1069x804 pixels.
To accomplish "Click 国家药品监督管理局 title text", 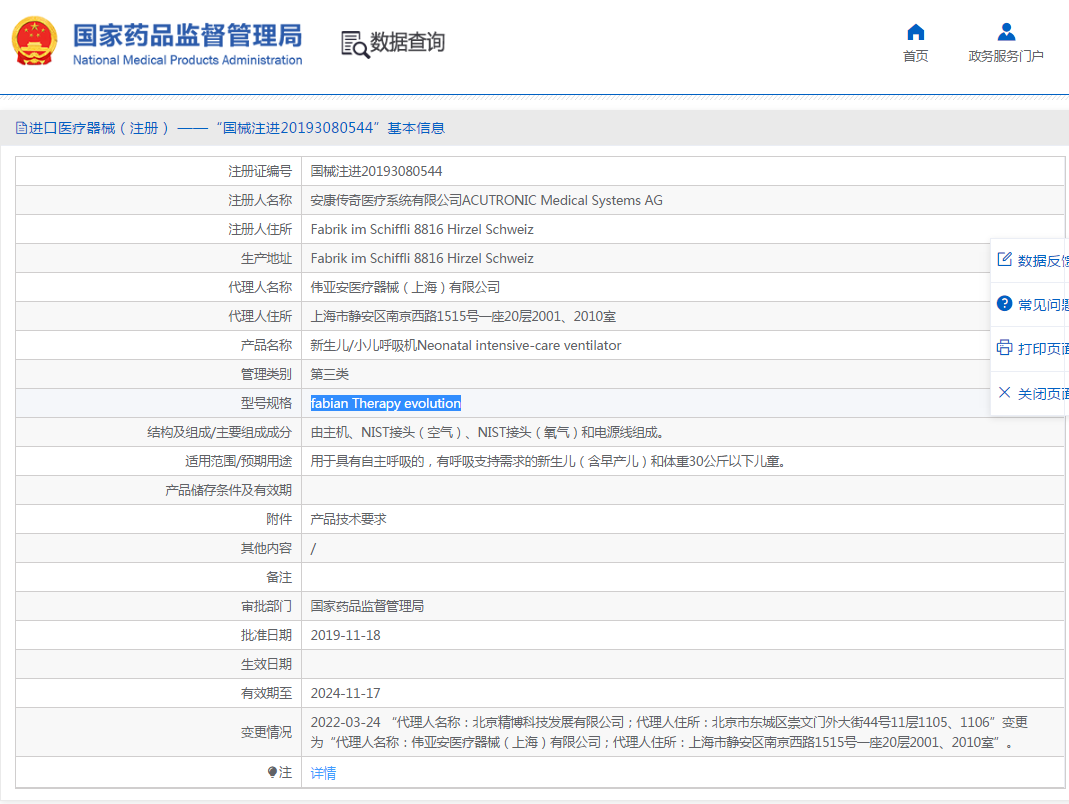I will [187, 35].
